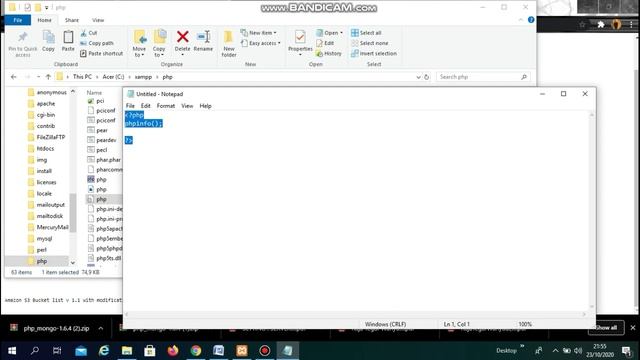Click the volume speaker tray icon
This screenshot has height=360, width=640.
578,351
